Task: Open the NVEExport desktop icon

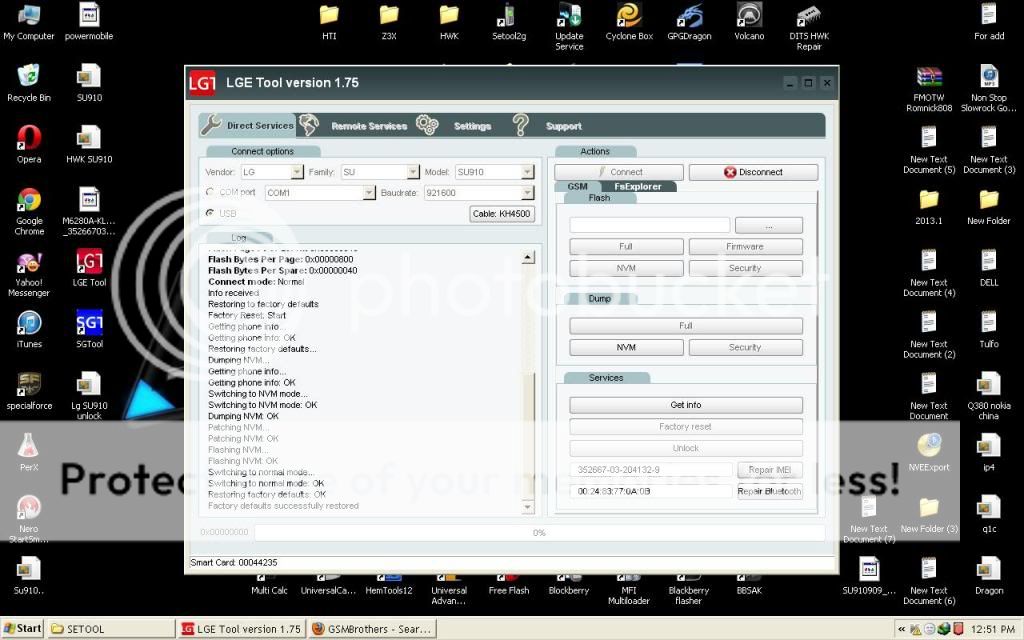Action: click(929, 453)
